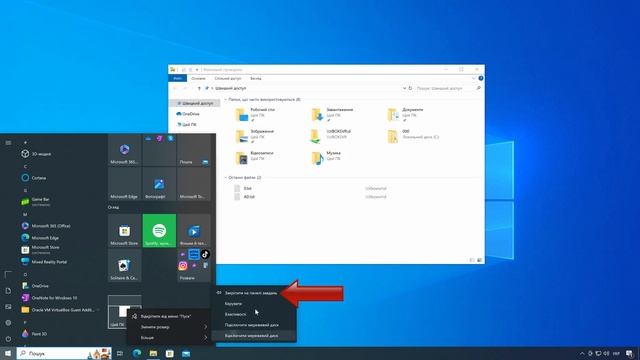
Task: Open the Photos (Фотографії) tile
Action: coord(159,184)
